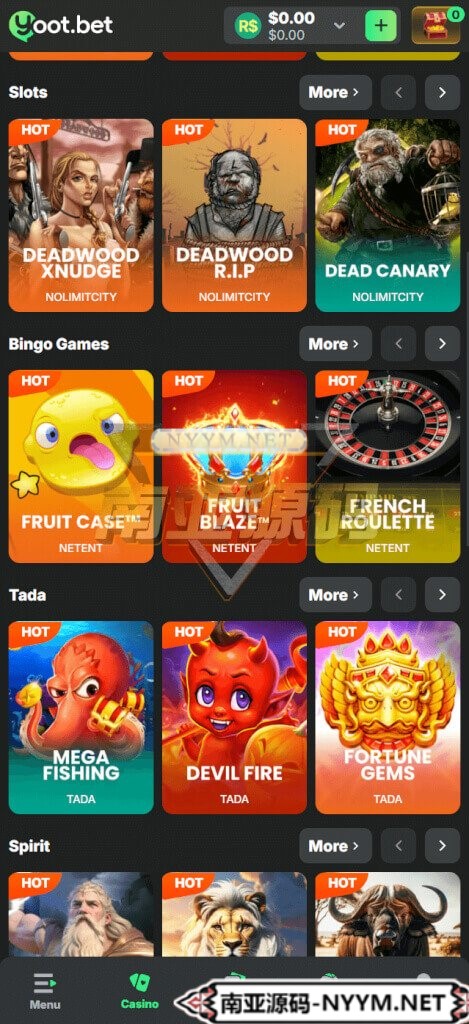Screen dimensions: 469x1024
Task: Open More in the Slots section
Action: click(335, 93)
